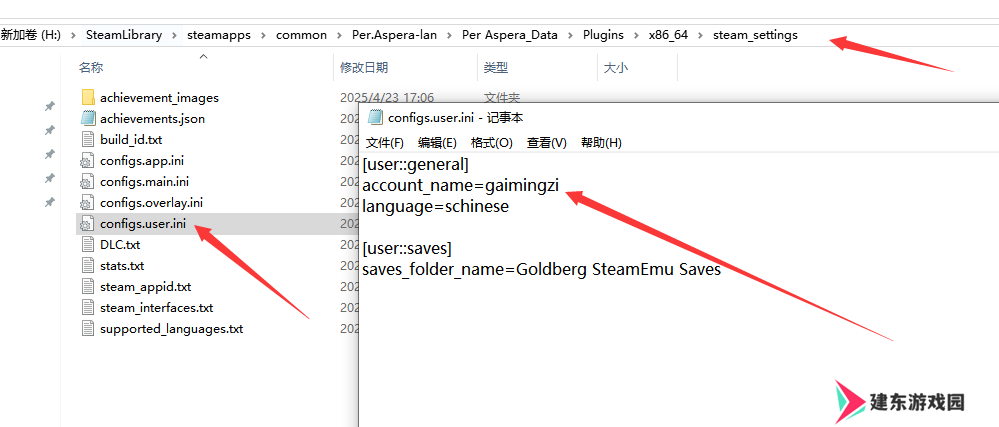This screenshot has height=427, width=999.
Task: Click the configs.overlay.ini file icon
Action: (x=88, y=203)
